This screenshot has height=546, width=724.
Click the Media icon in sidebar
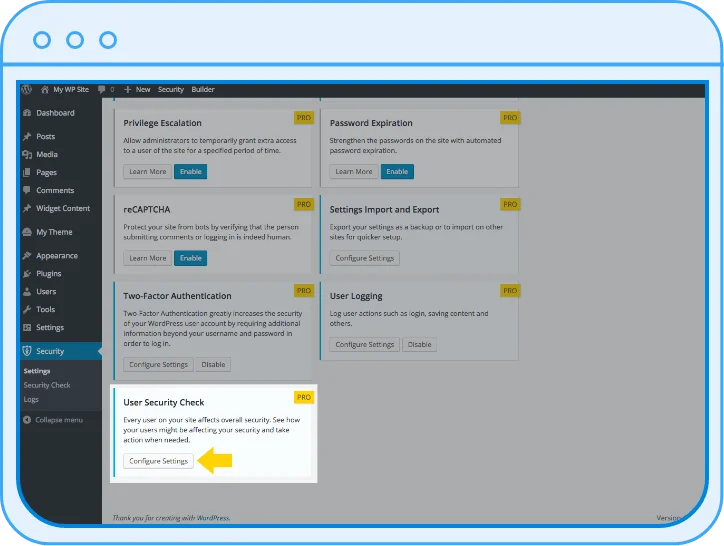point(27,154)
